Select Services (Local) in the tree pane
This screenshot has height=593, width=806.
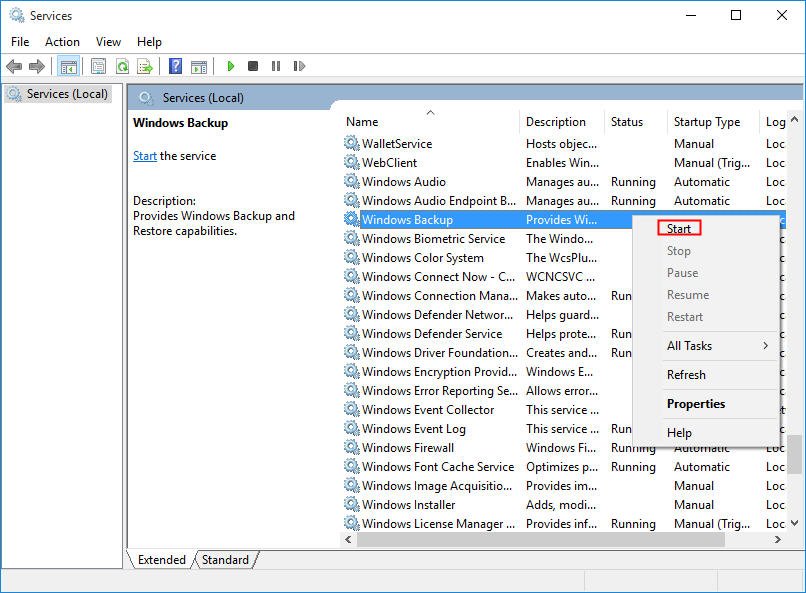(x=67, y=94)
